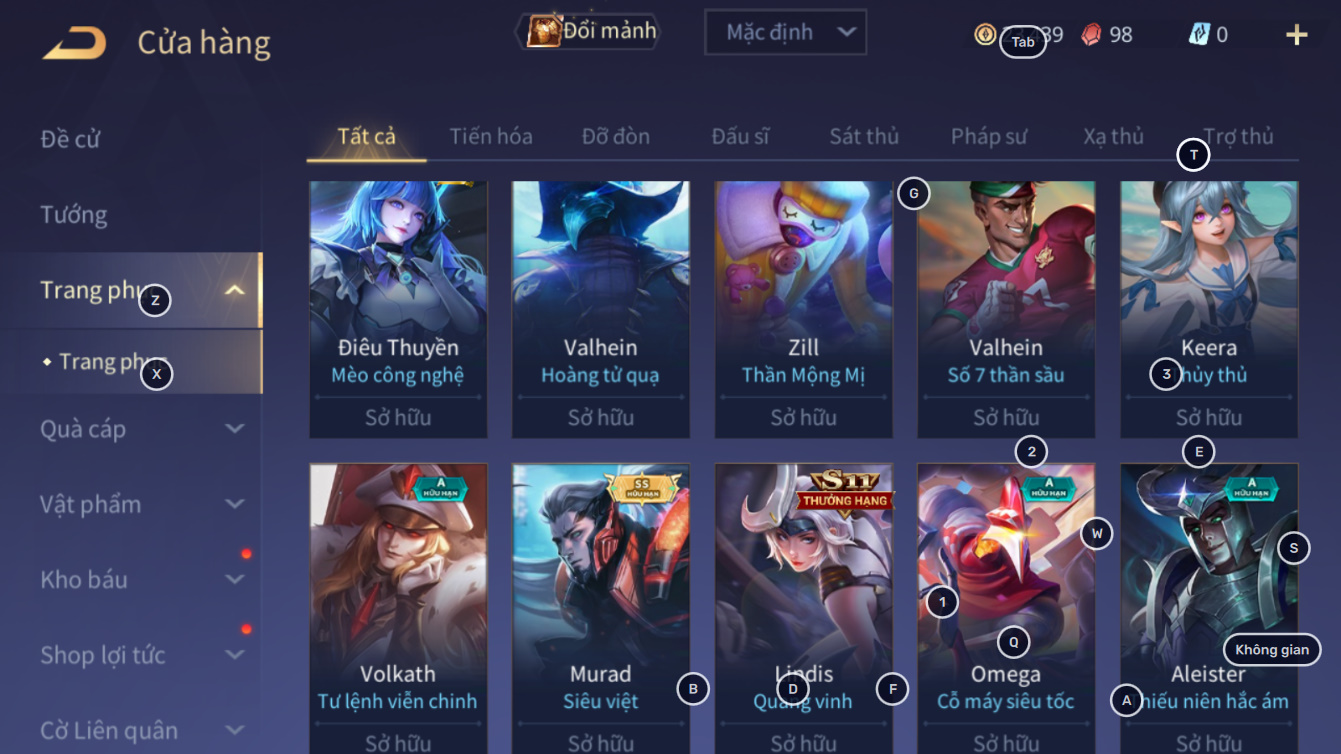
Task: Click the SS Hữu Hạn badge on Murad
Action: (x=642, y=487)
